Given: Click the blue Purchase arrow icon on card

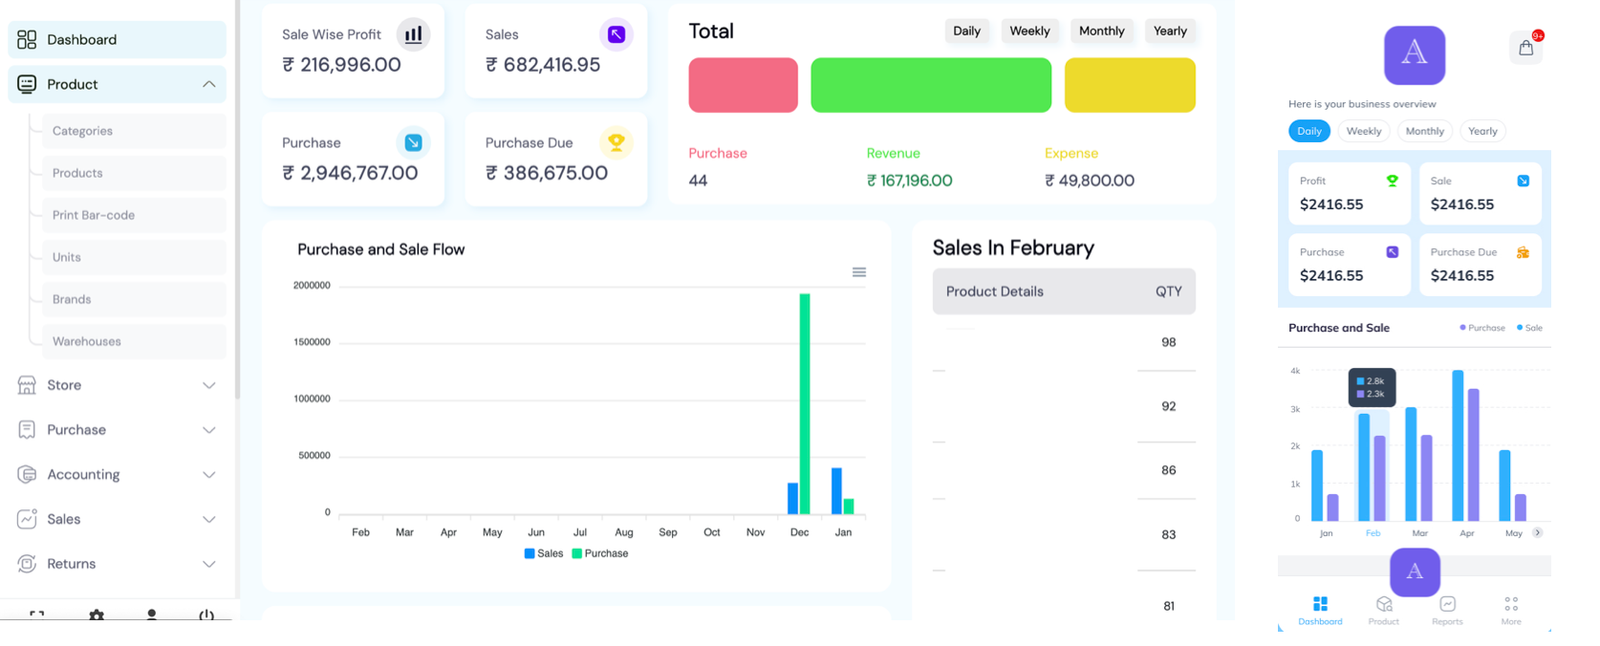Looking at the screenshot, I should 413,143.
